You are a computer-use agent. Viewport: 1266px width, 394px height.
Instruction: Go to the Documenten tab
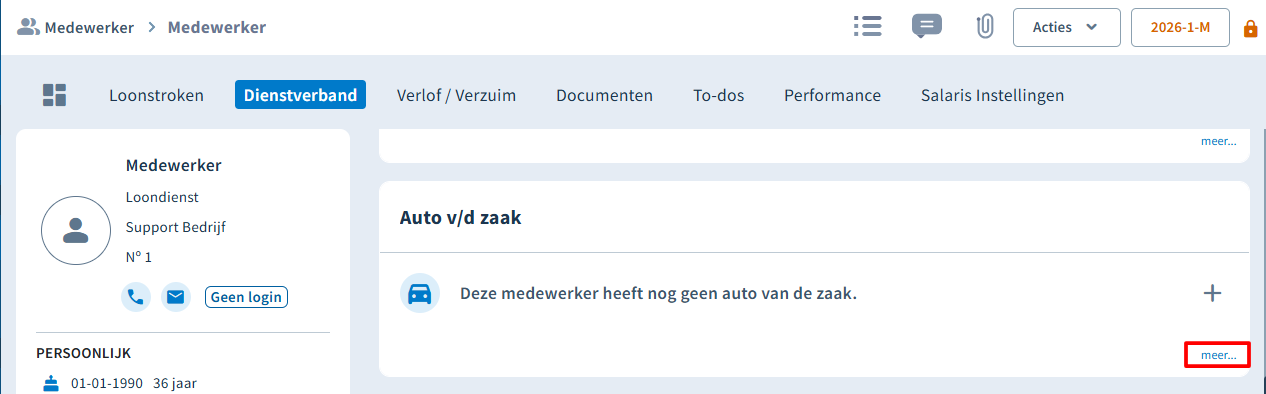[x=604, y=95]
